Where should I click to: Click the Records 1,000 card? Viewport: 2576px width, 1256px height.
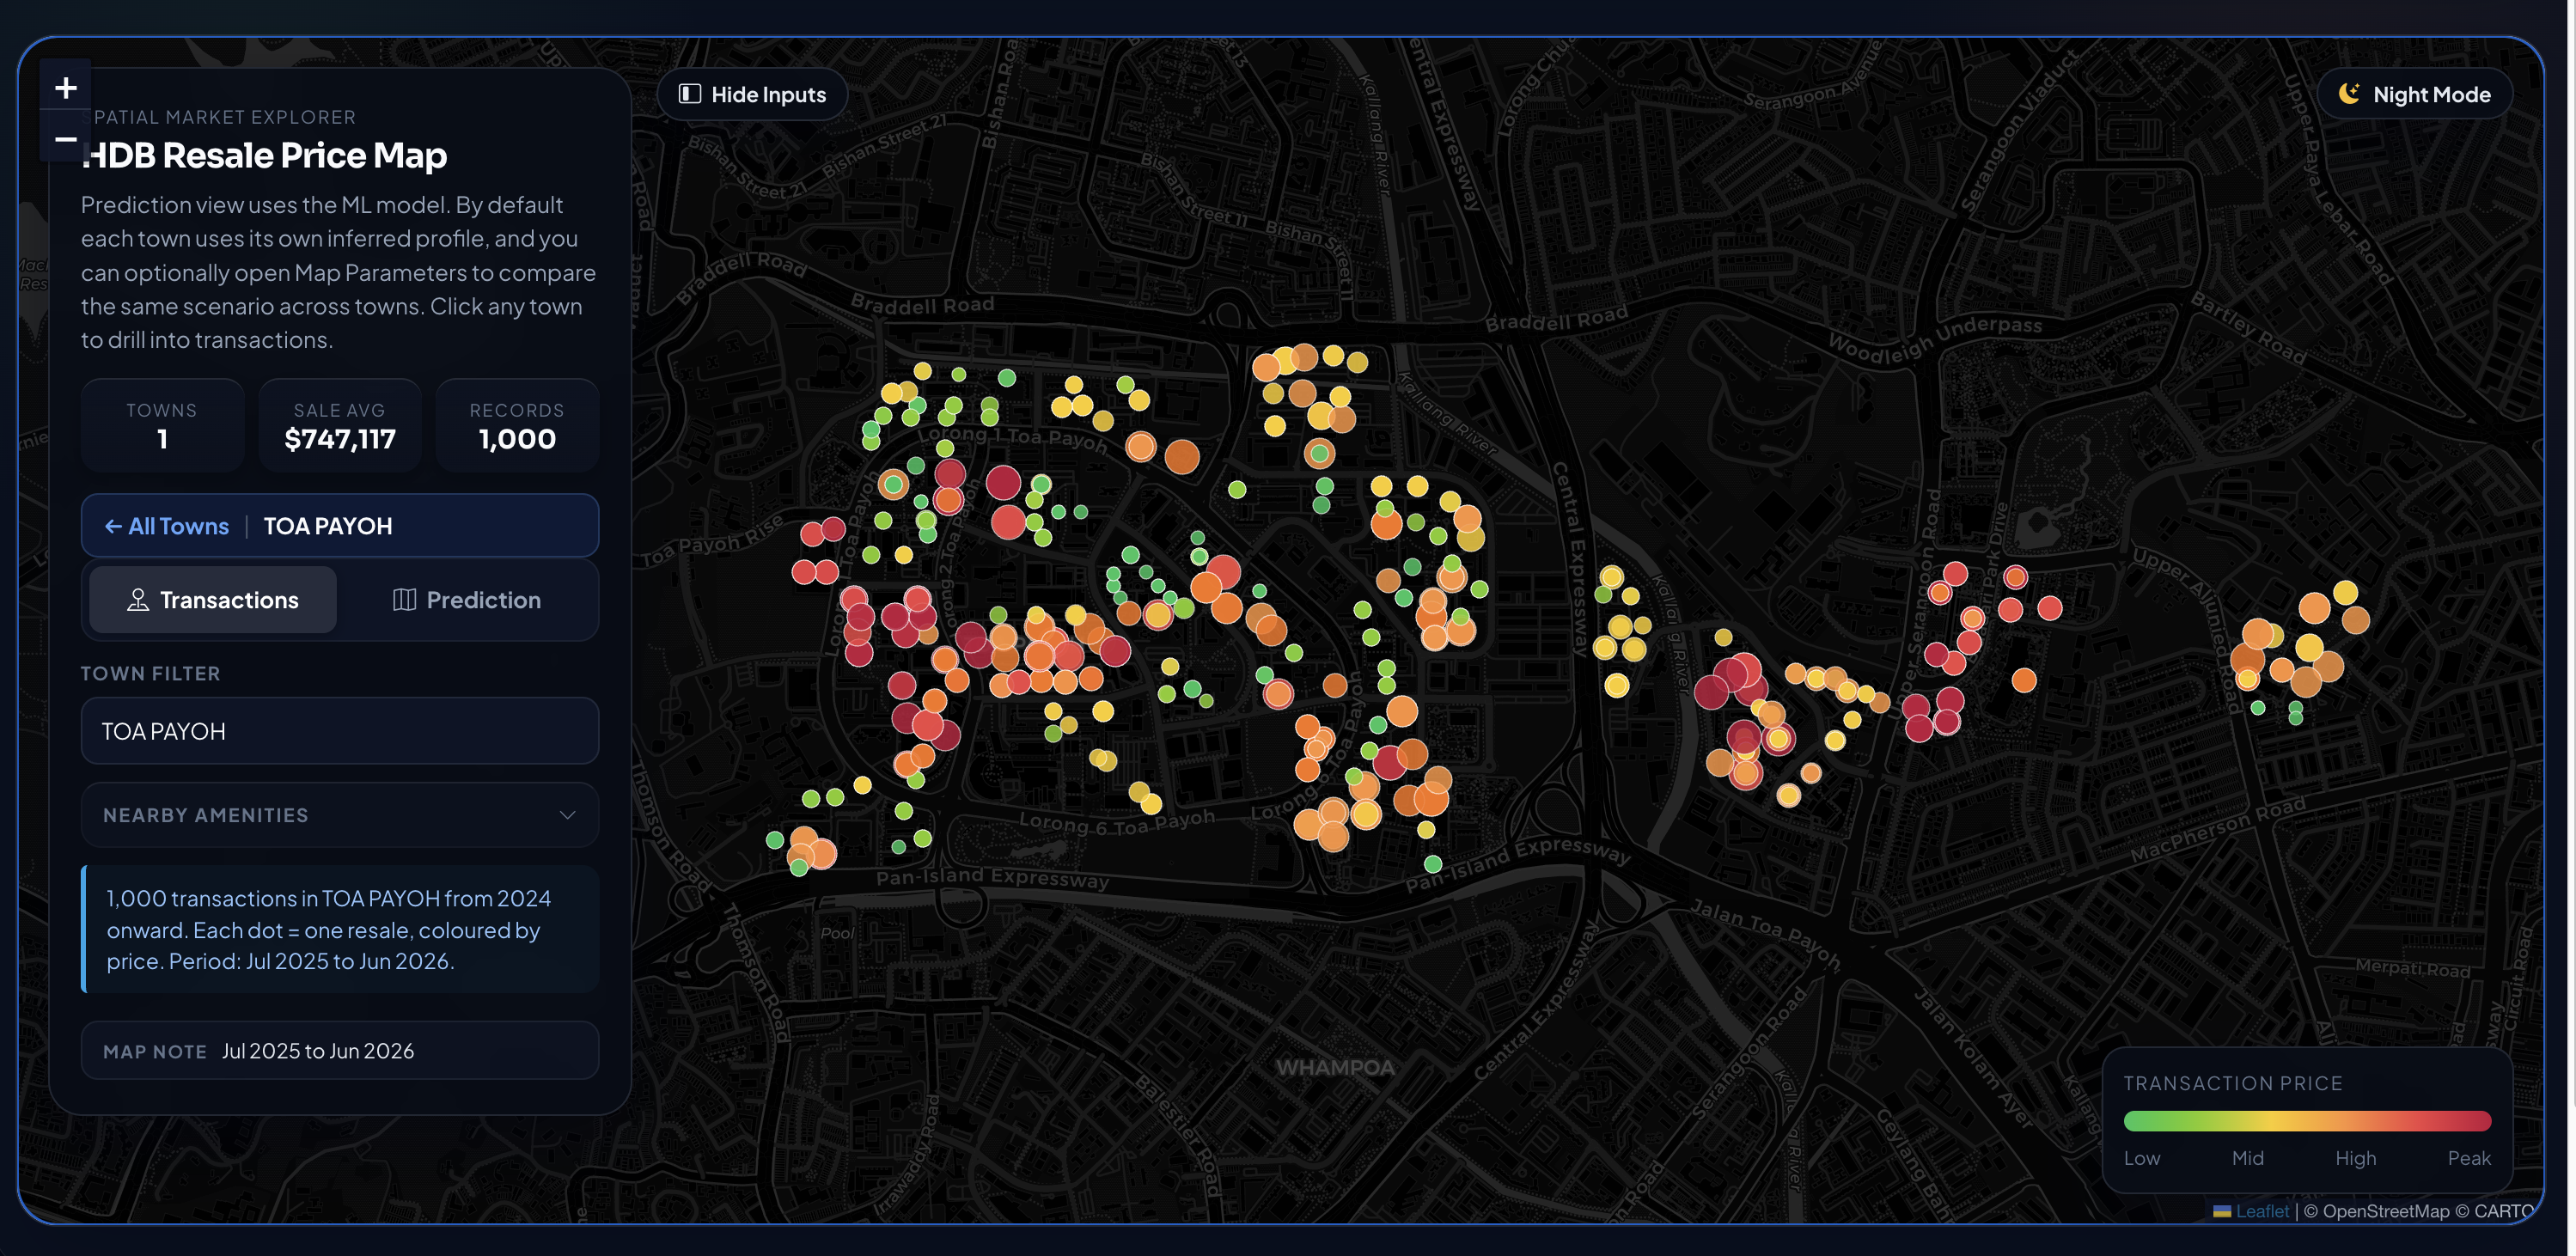517,425
